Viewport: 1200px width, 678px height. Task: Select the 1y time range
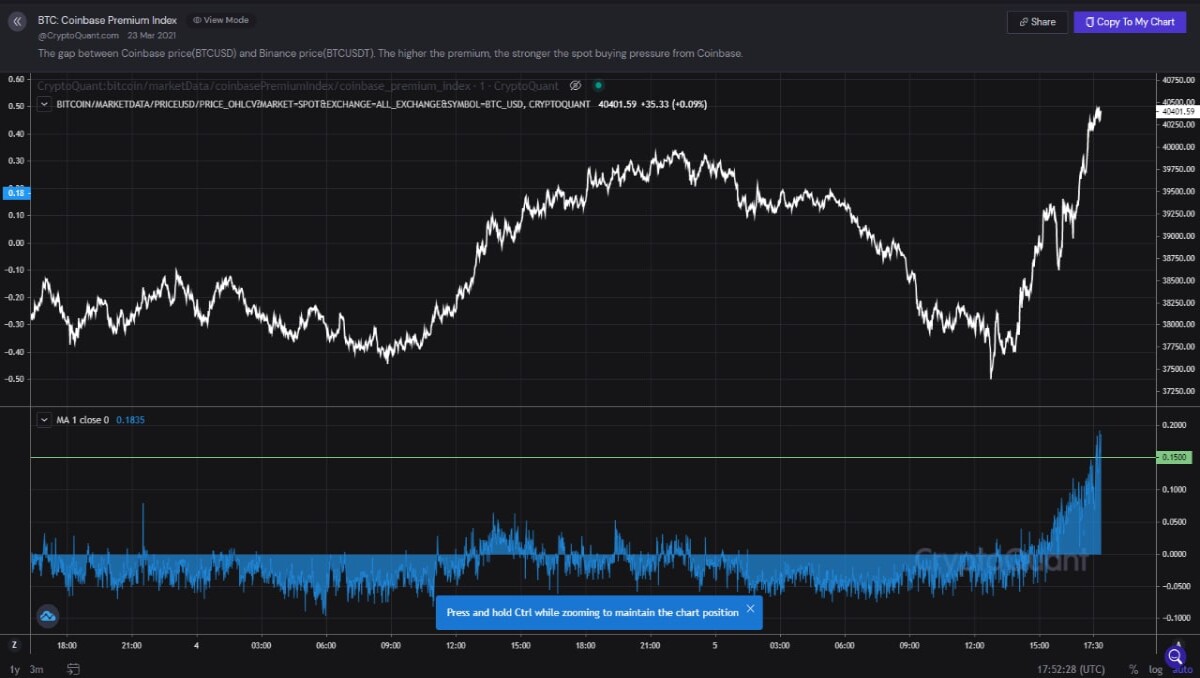tap(15, 669)
